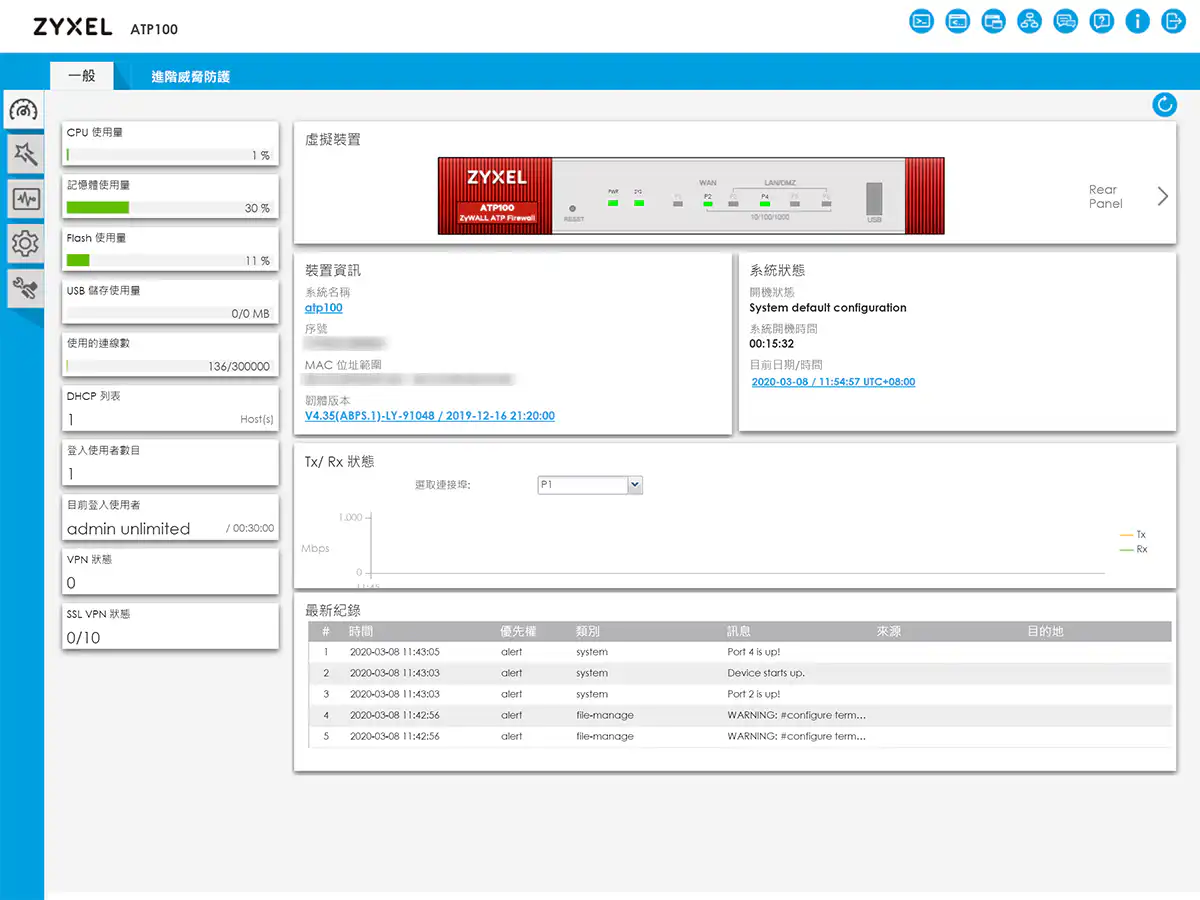Open the Quick Setup wizard wand icon
The width and height of the screenshot is (1200, 900).
[24, 154]
